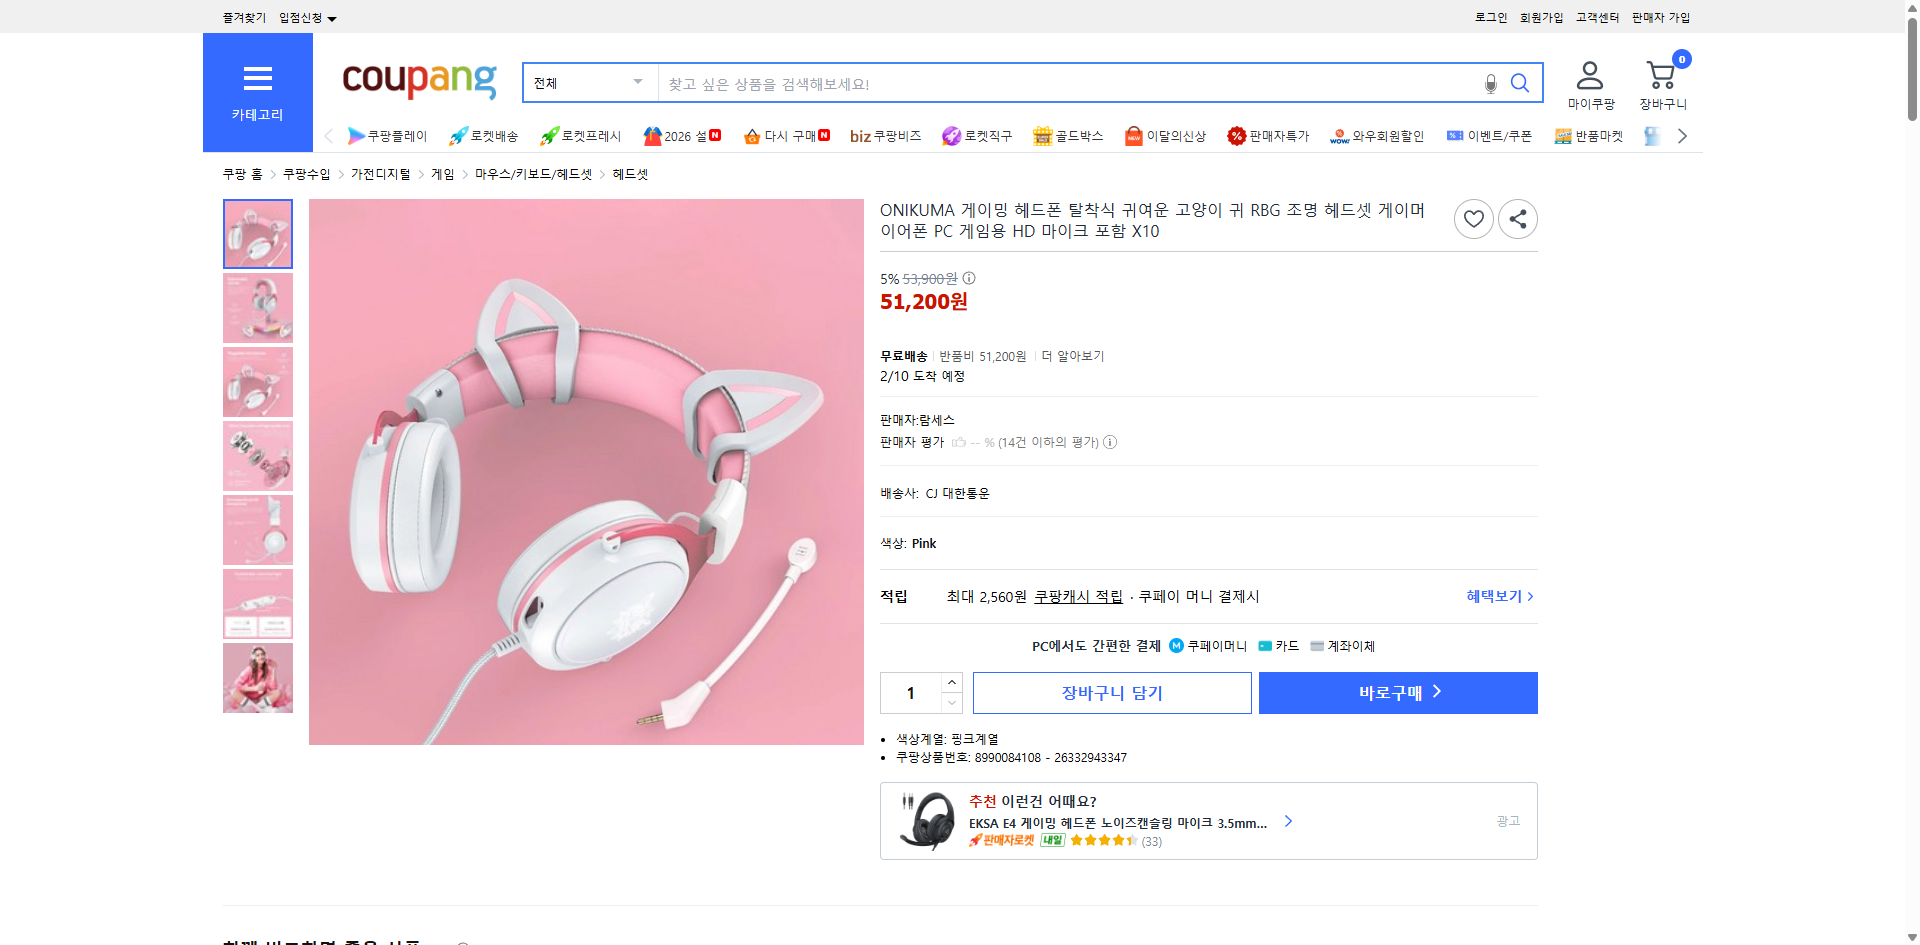
Task: Add product to wishlist with heart icon
Action: 1473,218
